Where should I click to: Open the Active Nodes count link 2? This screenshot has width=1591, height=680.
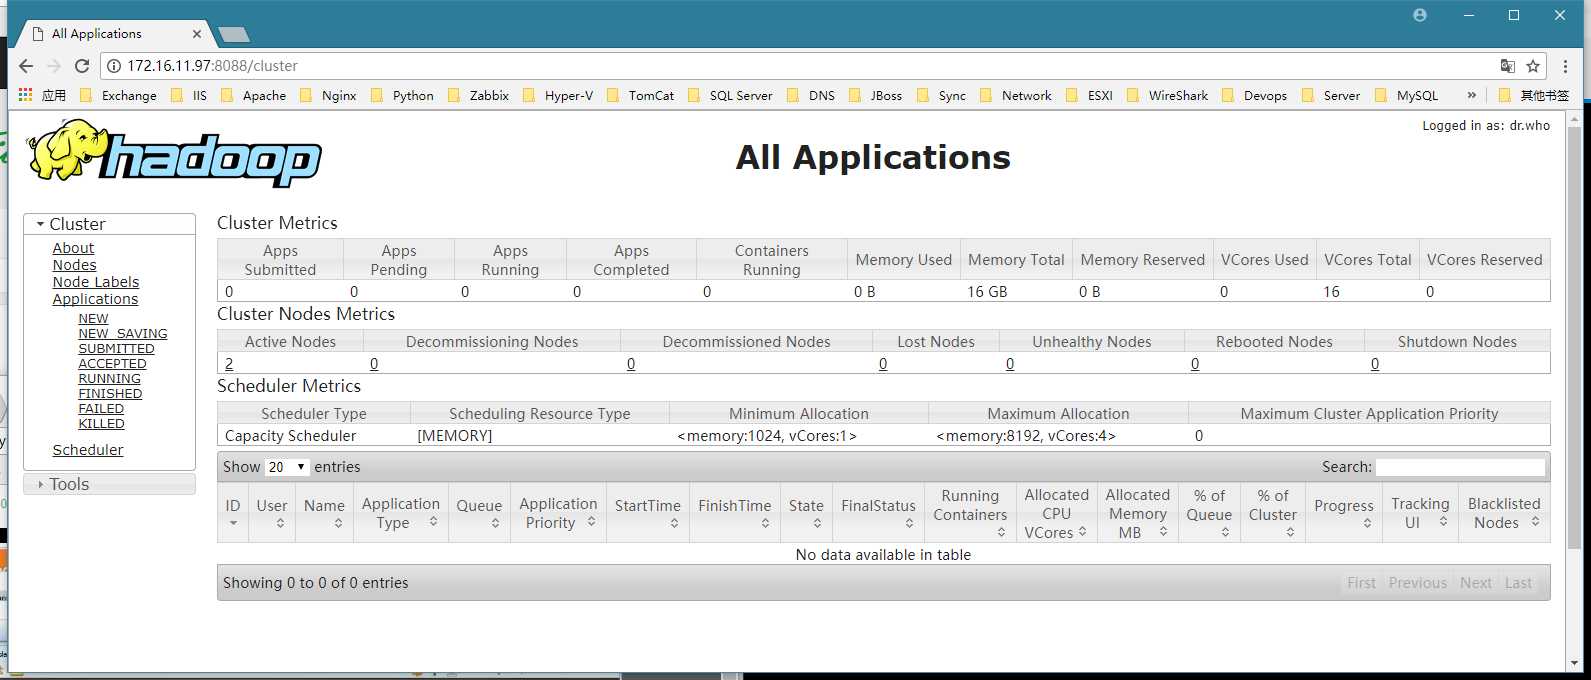(x=229, y=364)
